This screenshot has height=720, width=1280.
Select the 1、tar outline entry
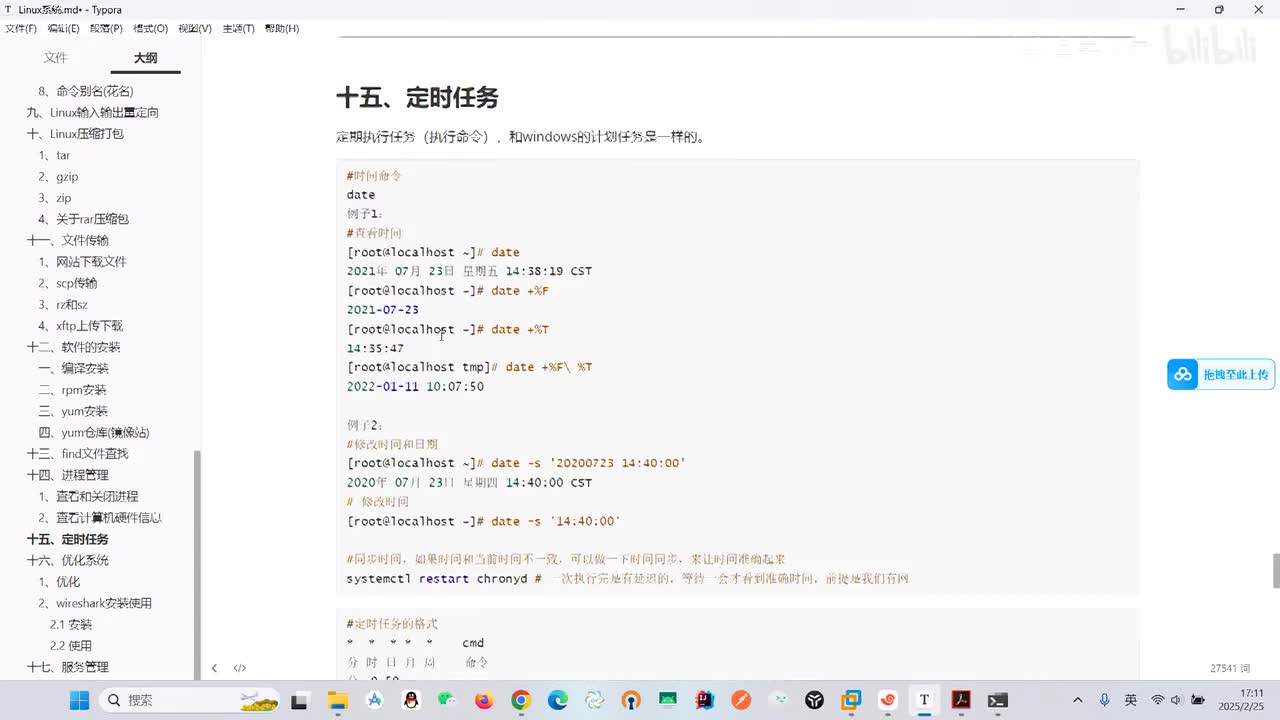click(54, 155)
